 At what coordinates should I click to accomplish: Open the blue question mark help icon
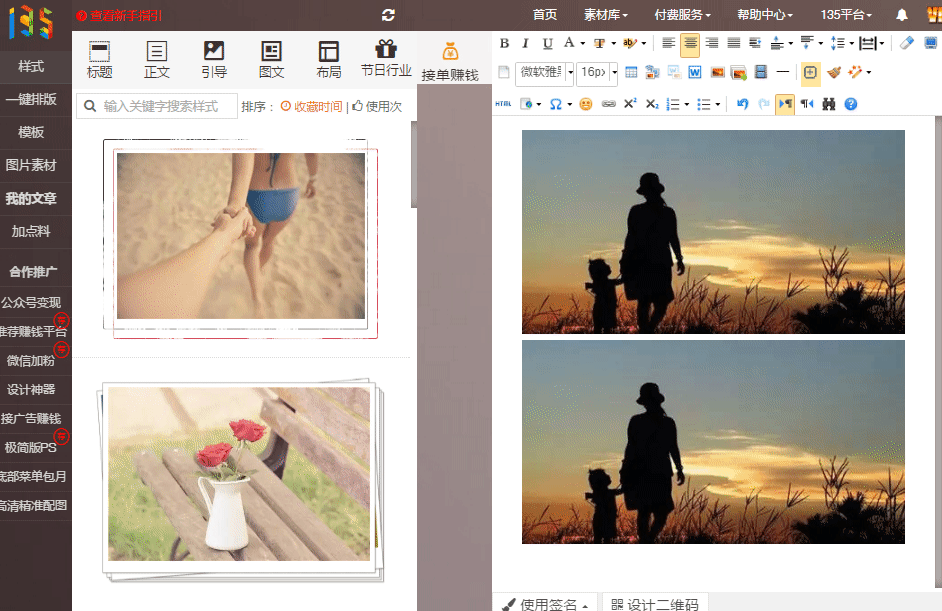[x=851, y=104]
